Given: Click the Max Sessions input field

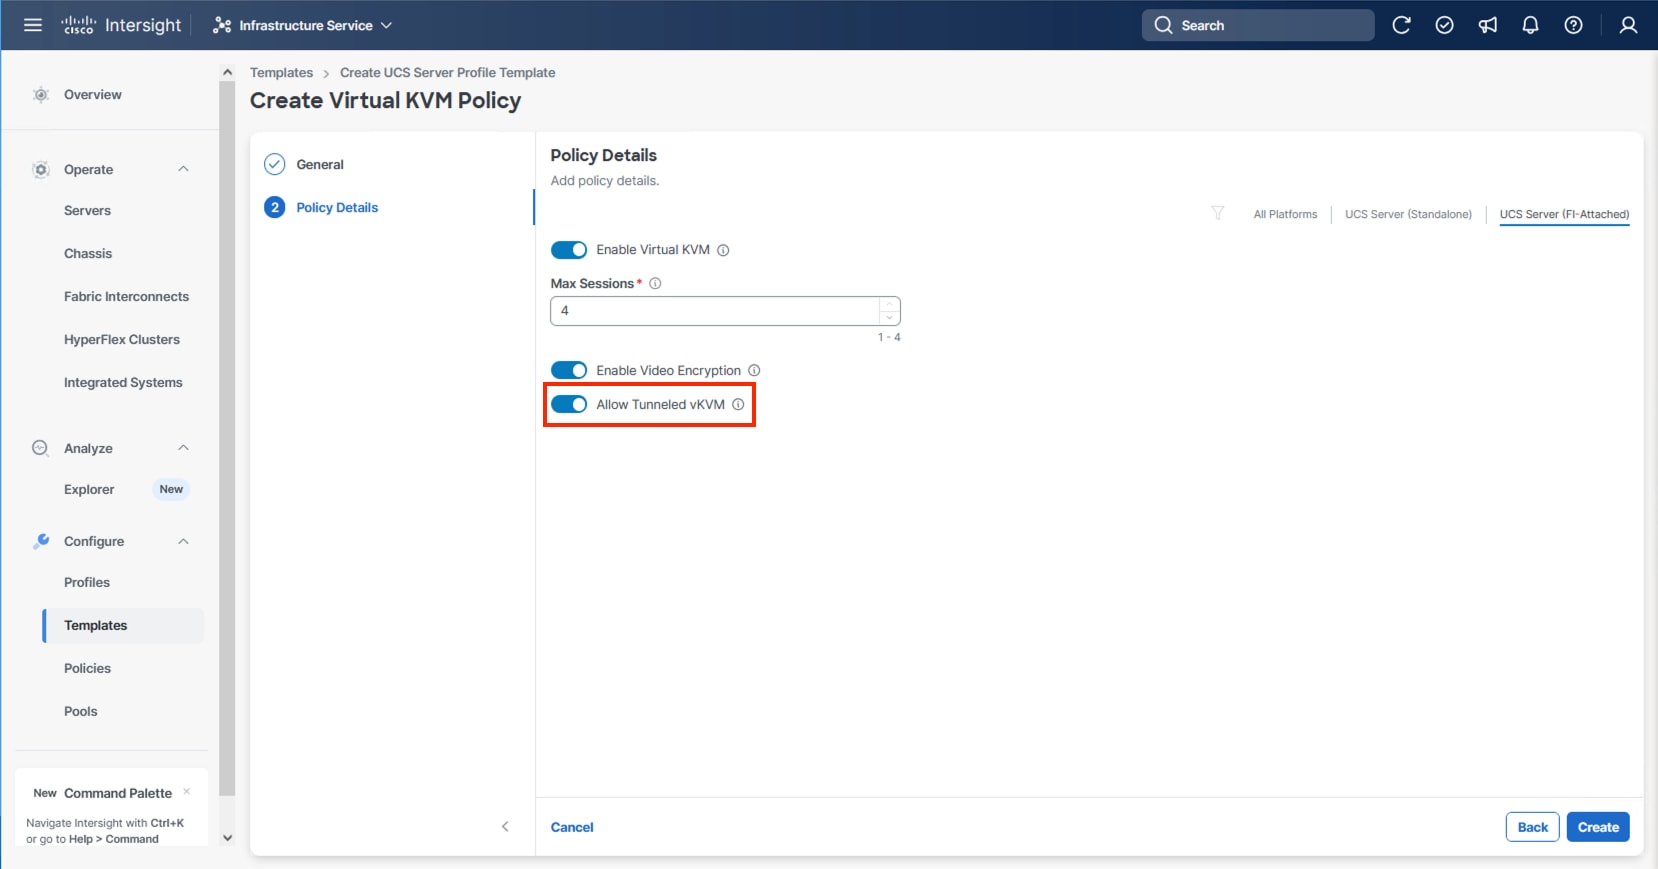Looking at the screenshot, I should click(x=715, y=311).
